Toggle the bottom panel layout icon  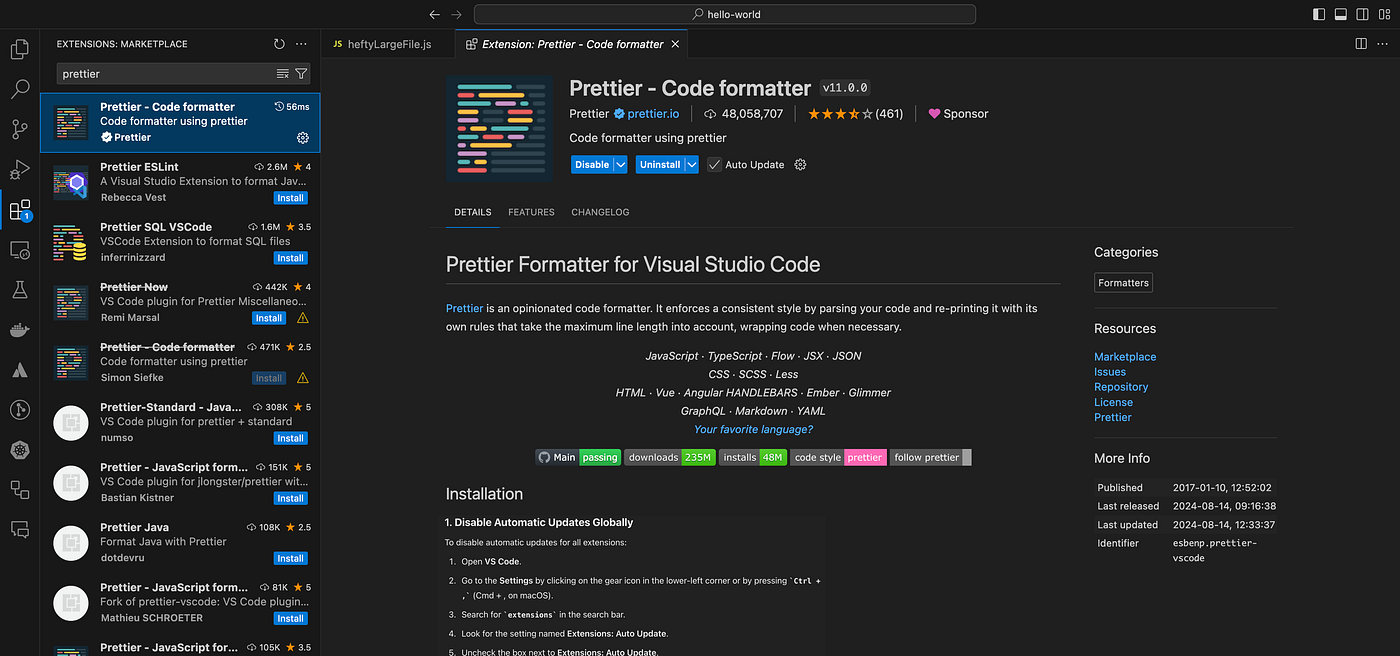[1341, 15]
